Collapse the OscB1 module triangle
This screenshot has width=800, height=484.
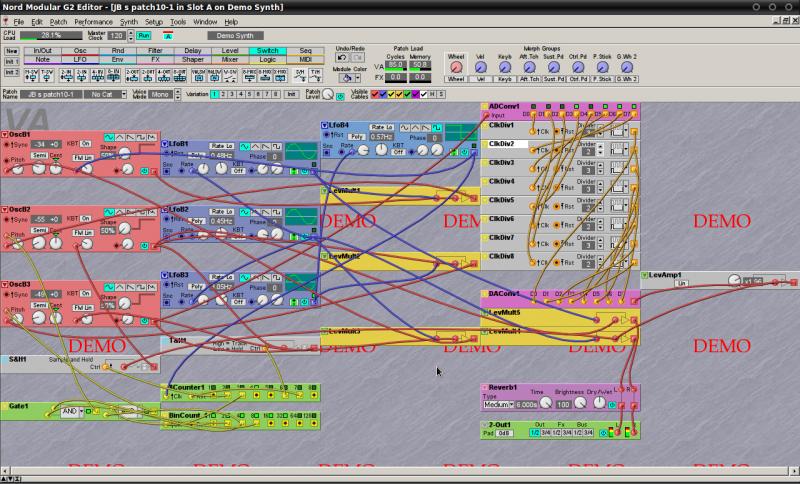click(x=5, y=135)
